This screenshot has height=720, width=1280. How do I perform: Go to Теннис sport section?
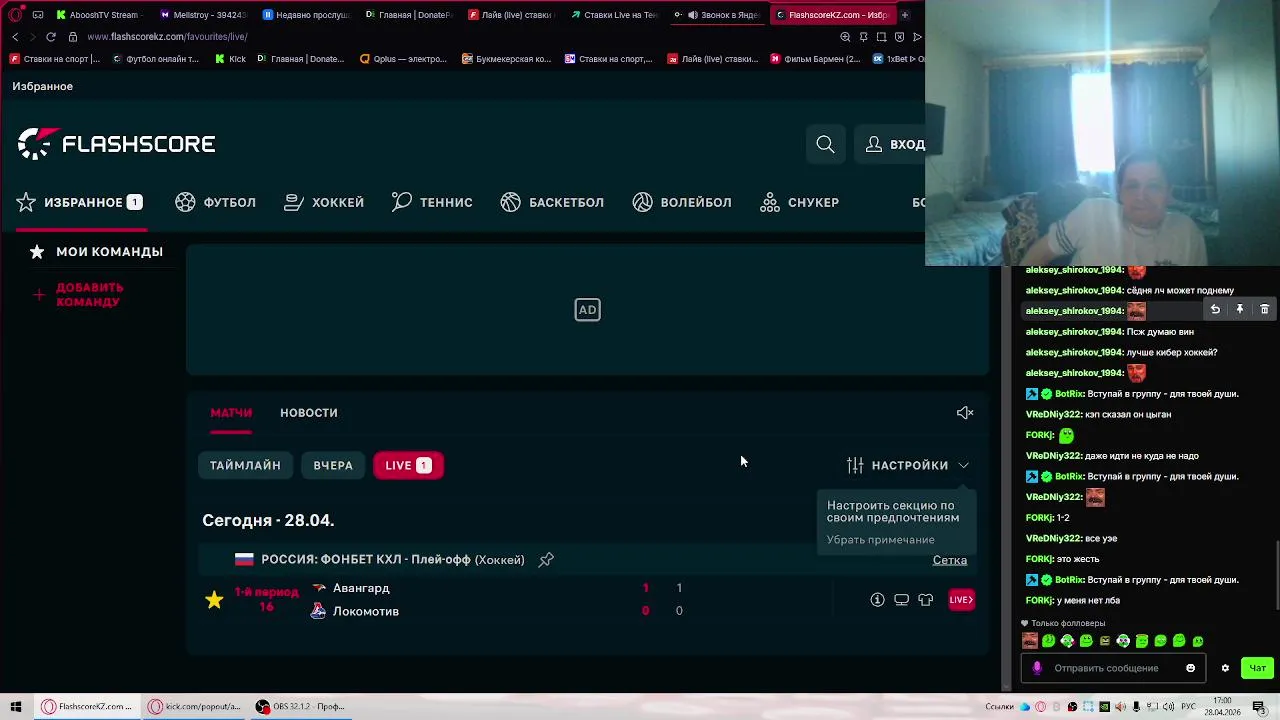point(432,202)
